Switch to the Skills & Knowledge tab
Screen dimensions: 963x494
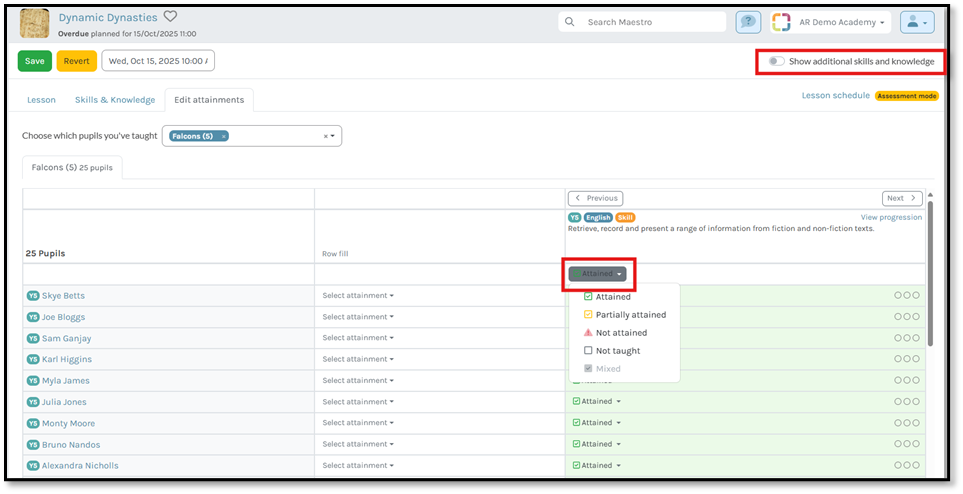tap(115, 100)
